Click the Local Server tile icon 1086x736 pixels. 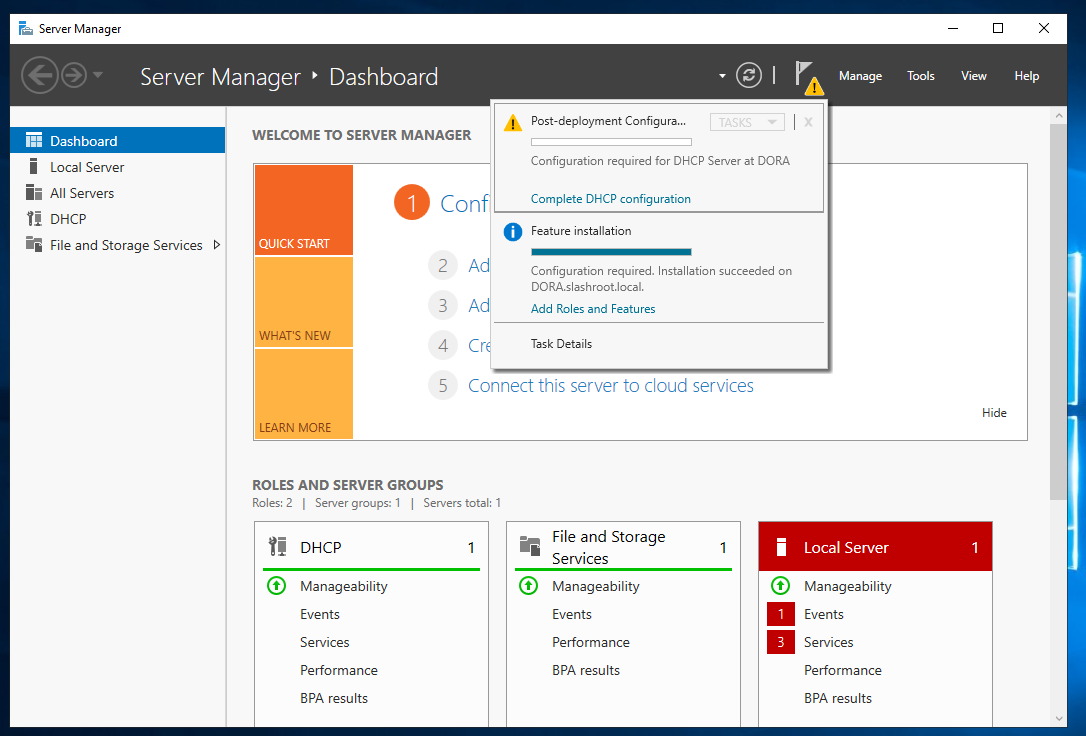click(781, 547)
